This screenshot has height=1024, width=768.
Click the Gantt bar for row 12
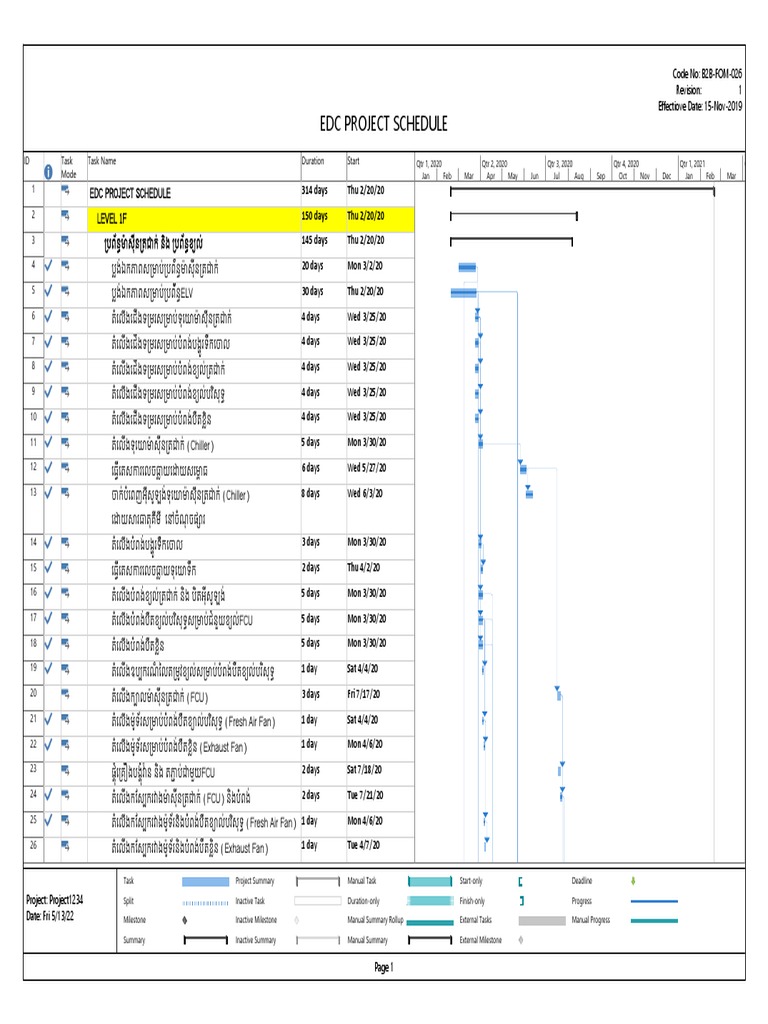(x=523, y=469)
